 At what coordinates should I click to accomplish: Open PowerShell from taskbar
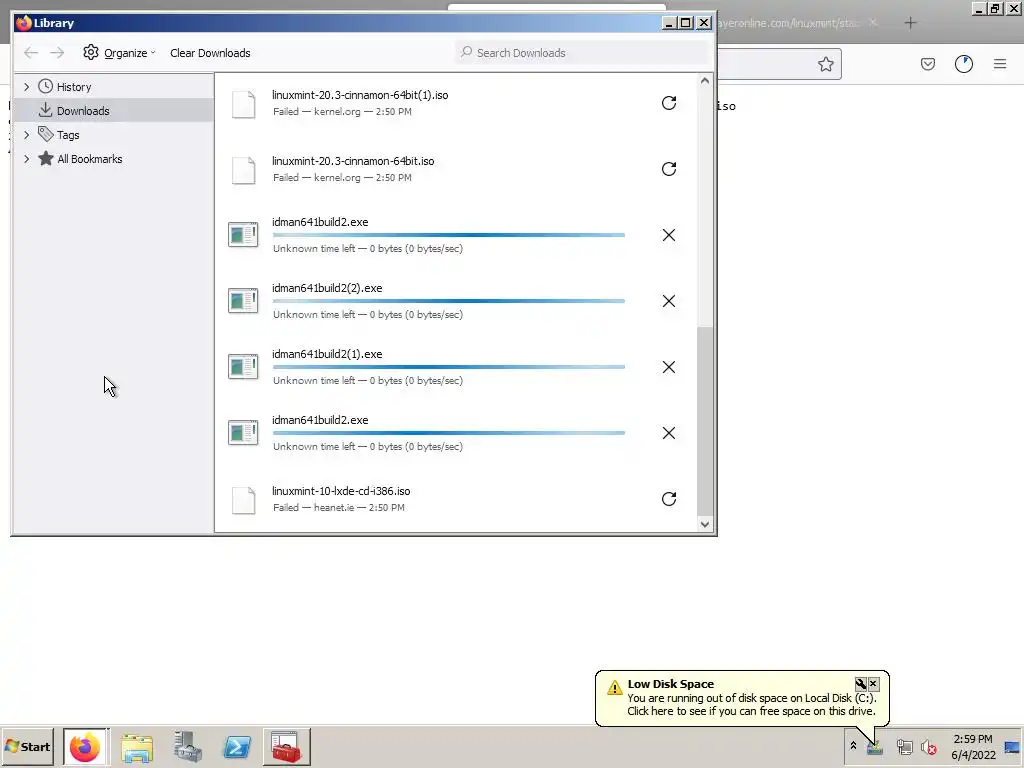(237, 747)
